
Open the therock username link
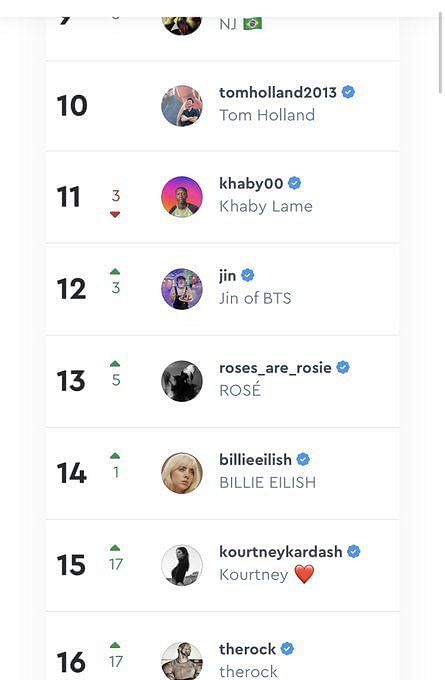tap(247, 649)
